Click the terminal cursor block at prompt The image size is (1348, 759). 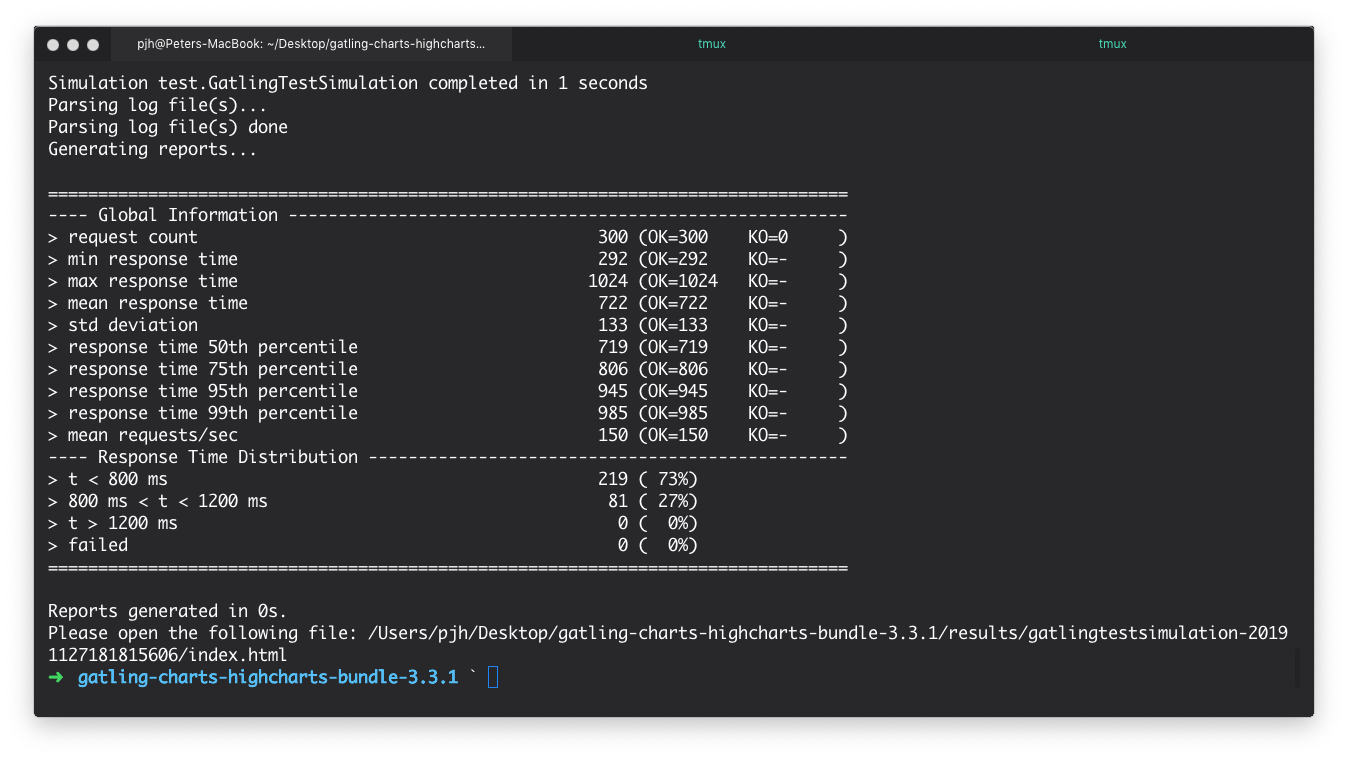(493, 678)
